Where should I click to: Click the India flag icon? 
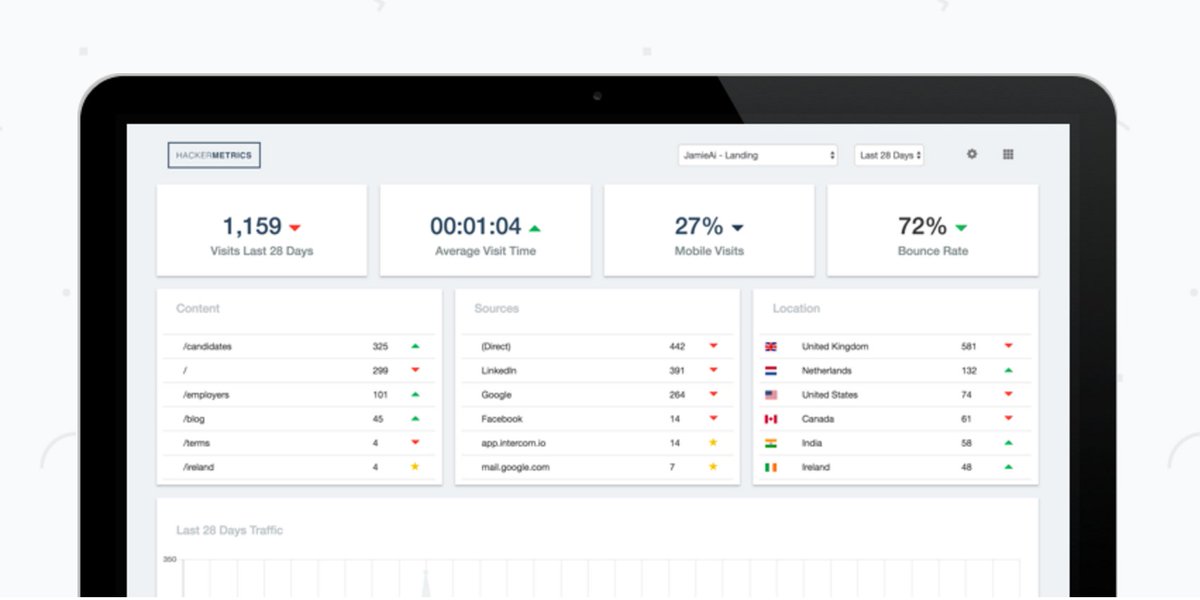pyautogui.click(x=771, y=442)
